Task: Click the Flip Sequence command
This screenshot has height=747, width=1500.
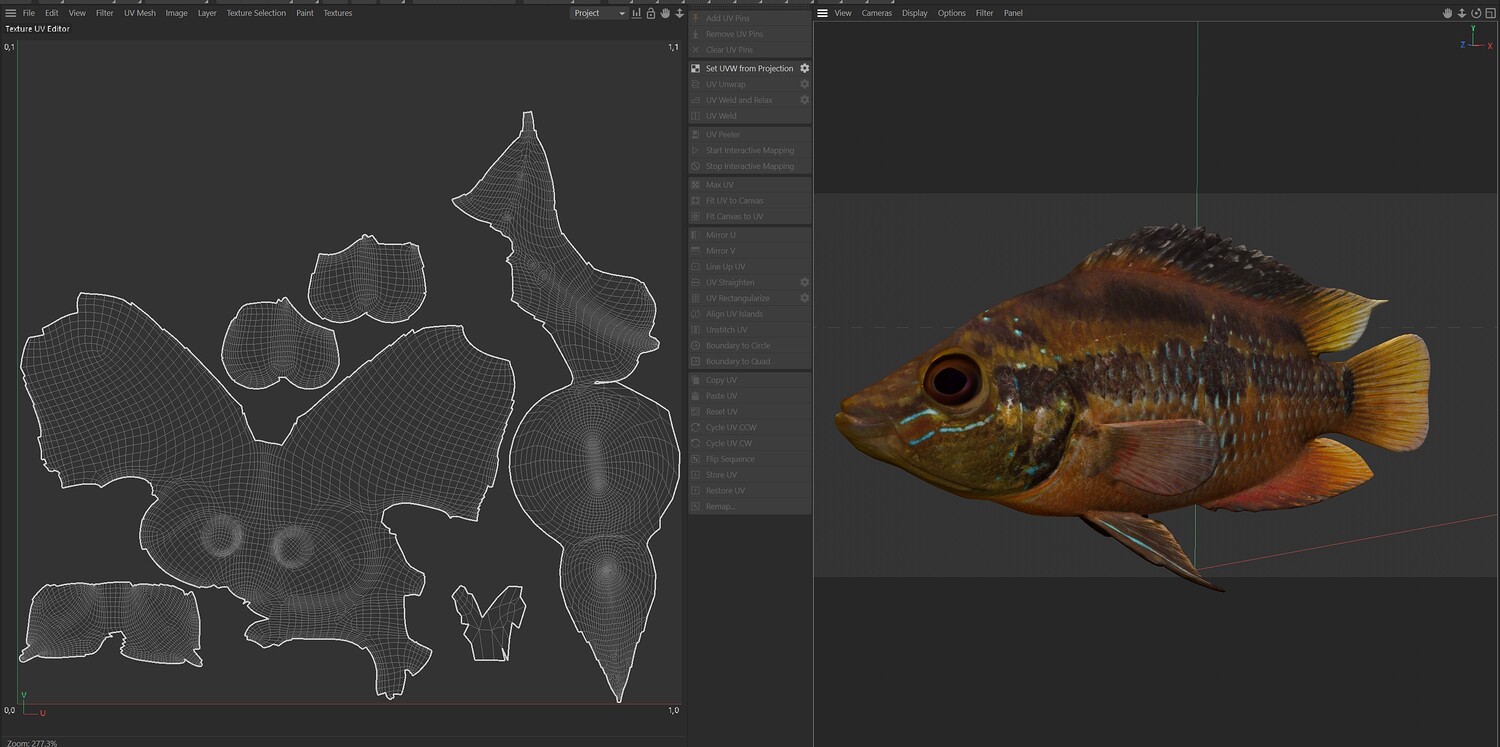Action: click(x=750, y=459)
